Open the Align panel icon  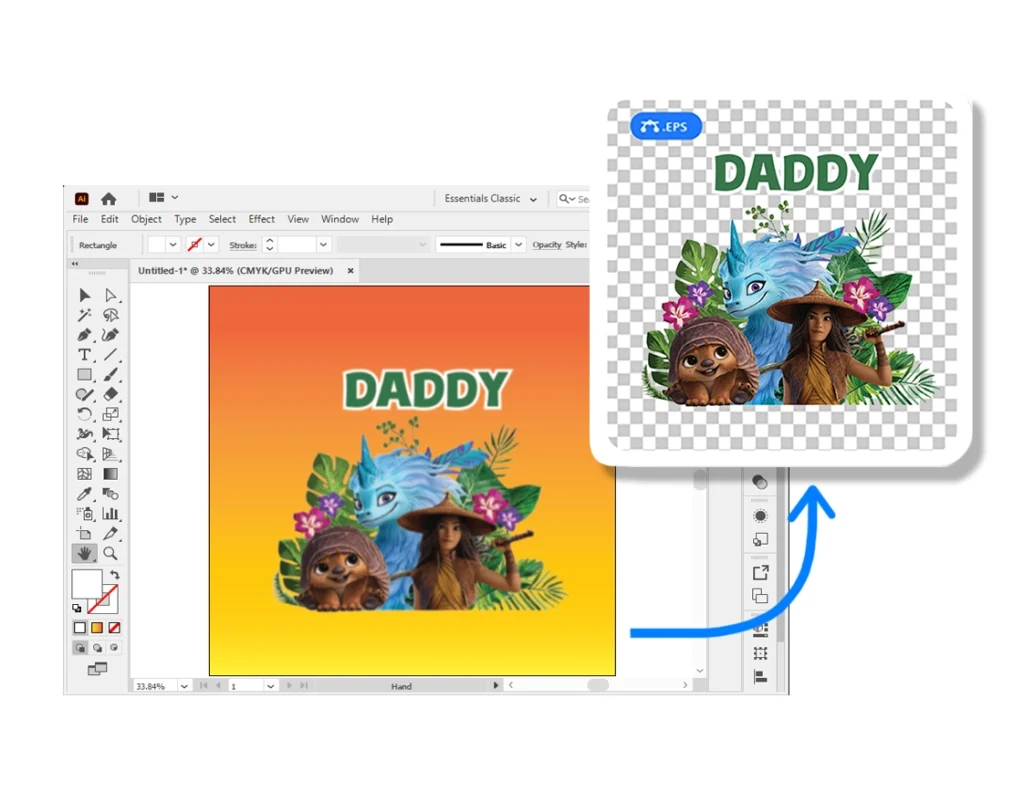click(760, 677)
